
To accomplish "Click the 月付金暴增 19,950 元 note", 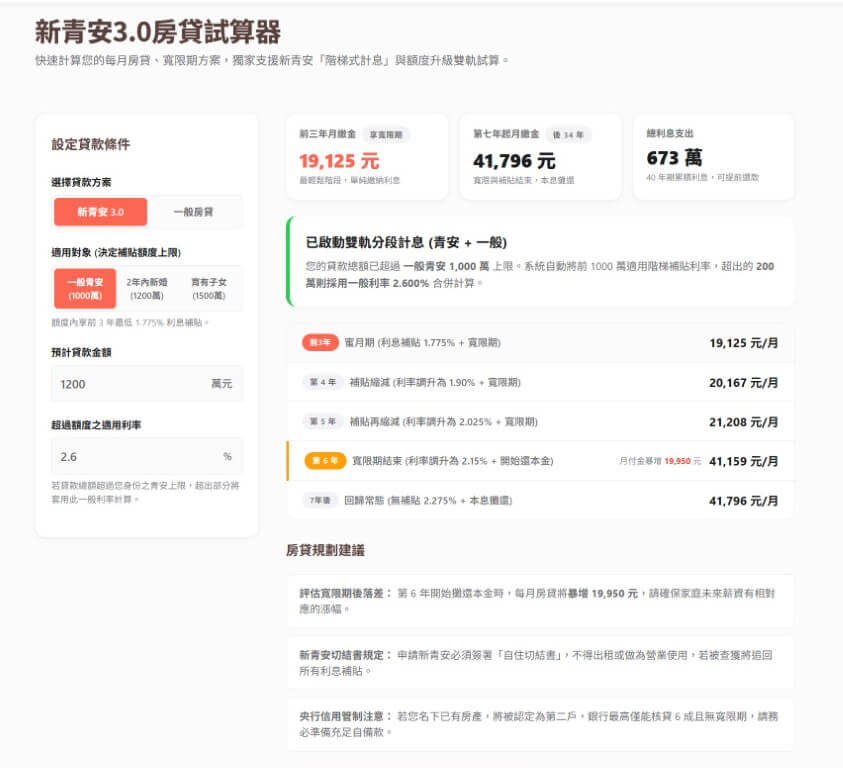I will pyautogui.click(x=660, y=461).
